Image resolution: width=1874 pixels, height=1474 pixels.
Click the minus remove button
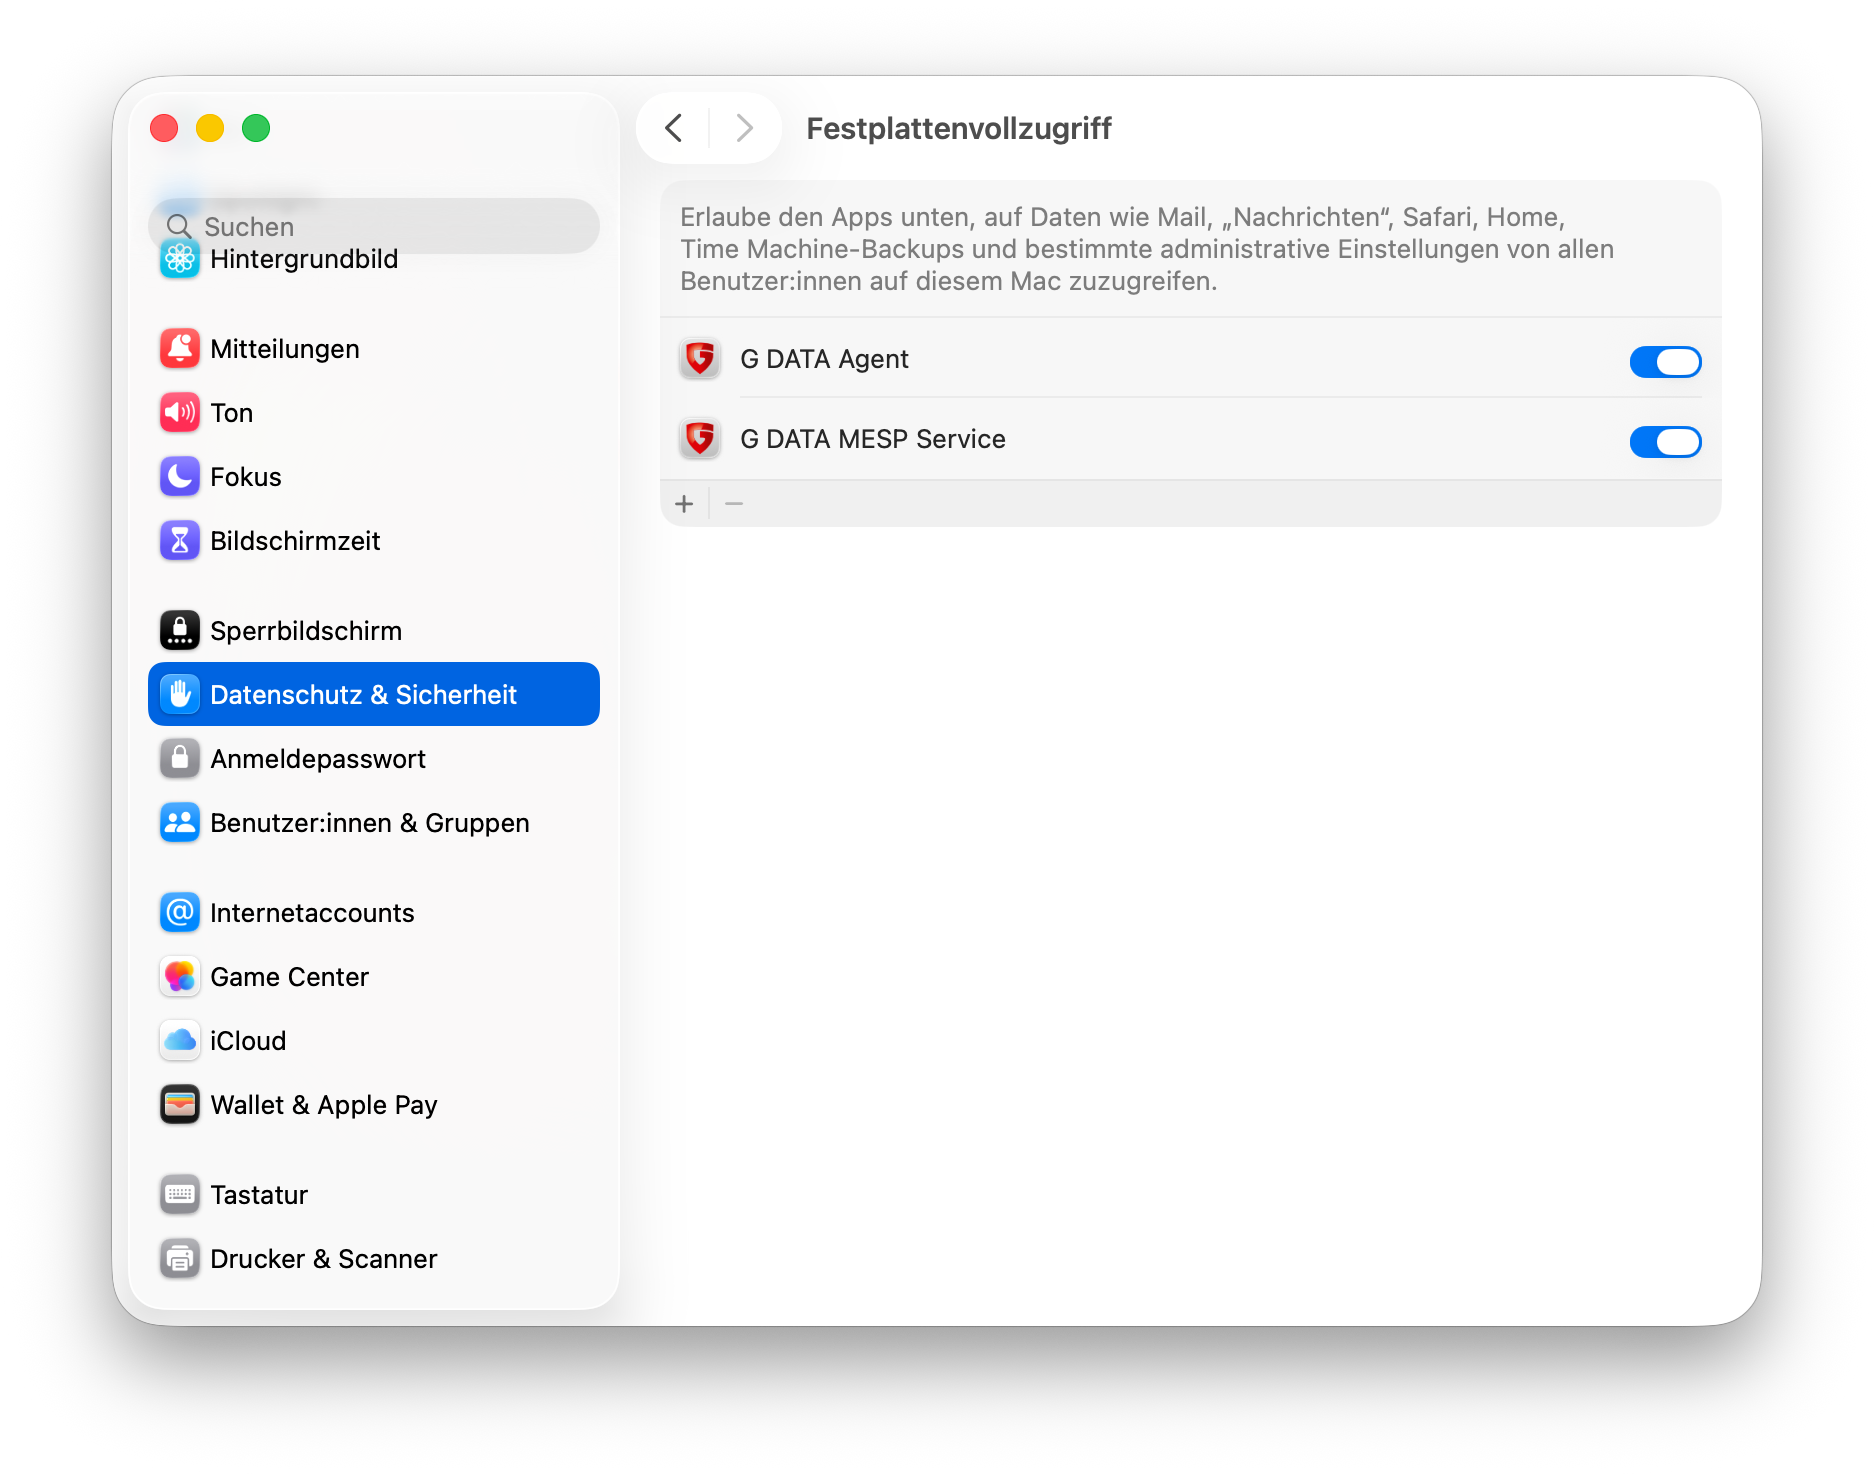coord(734,504)
